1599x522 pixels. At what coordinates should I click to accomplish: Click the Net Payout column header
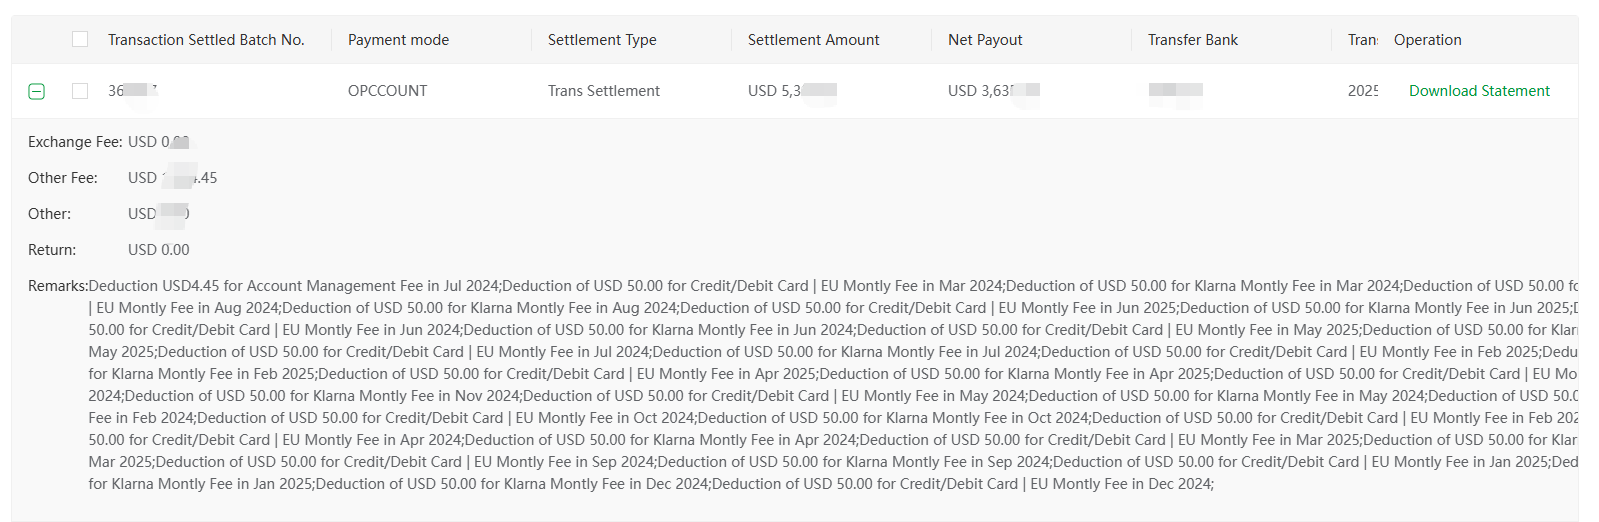pyautogui.click(x=985, y=40)
